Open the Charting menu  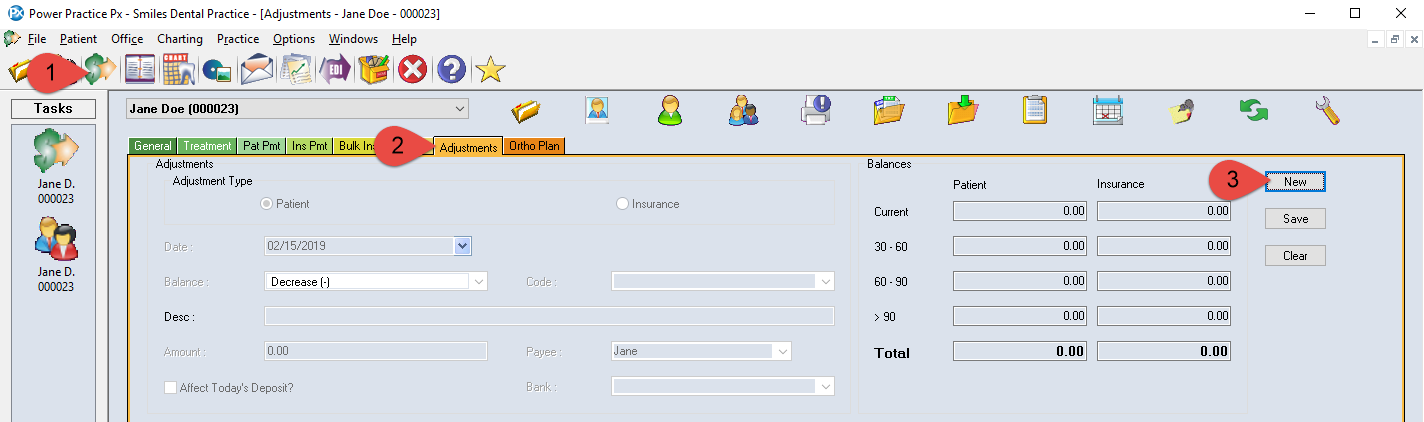tap(180, 39)
